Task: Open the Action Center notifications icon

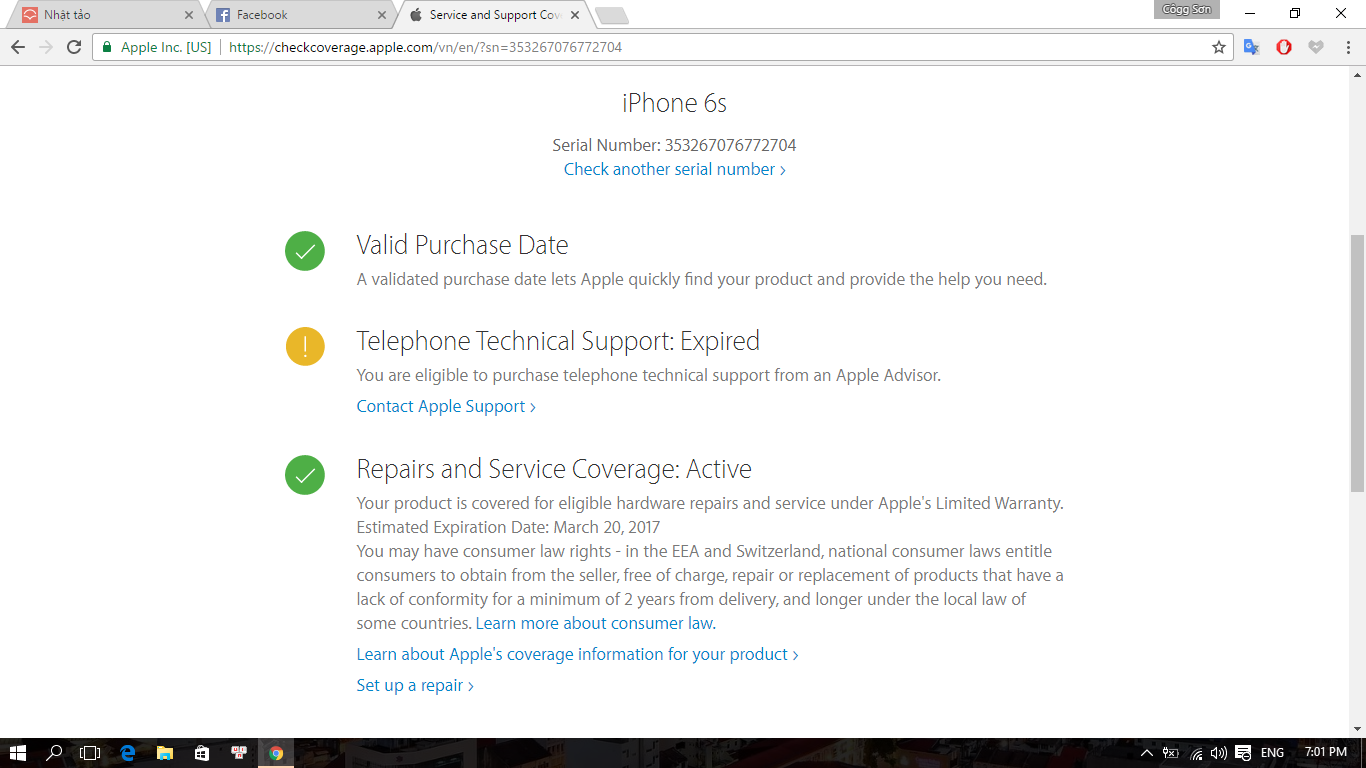Action: point(1243,753)
